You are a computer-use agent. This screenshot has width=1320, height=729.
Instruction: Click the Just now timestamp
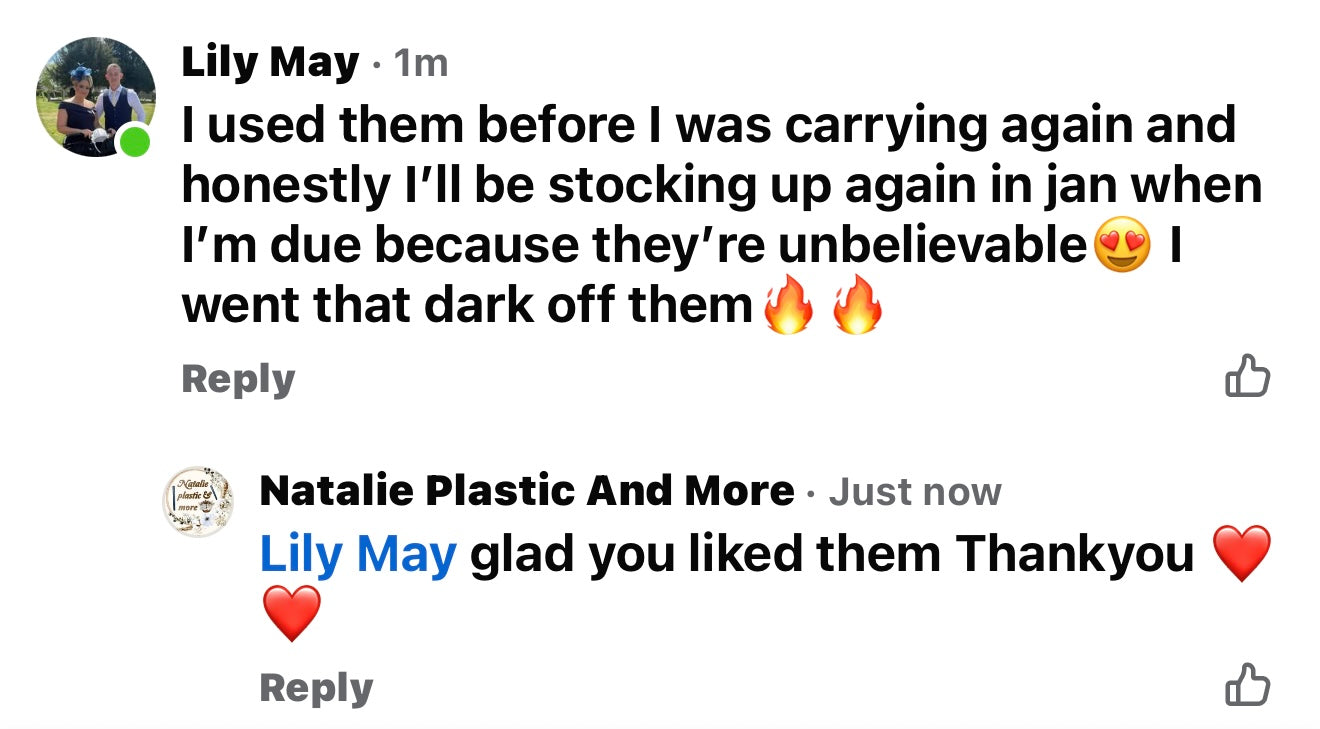point(914,492)
